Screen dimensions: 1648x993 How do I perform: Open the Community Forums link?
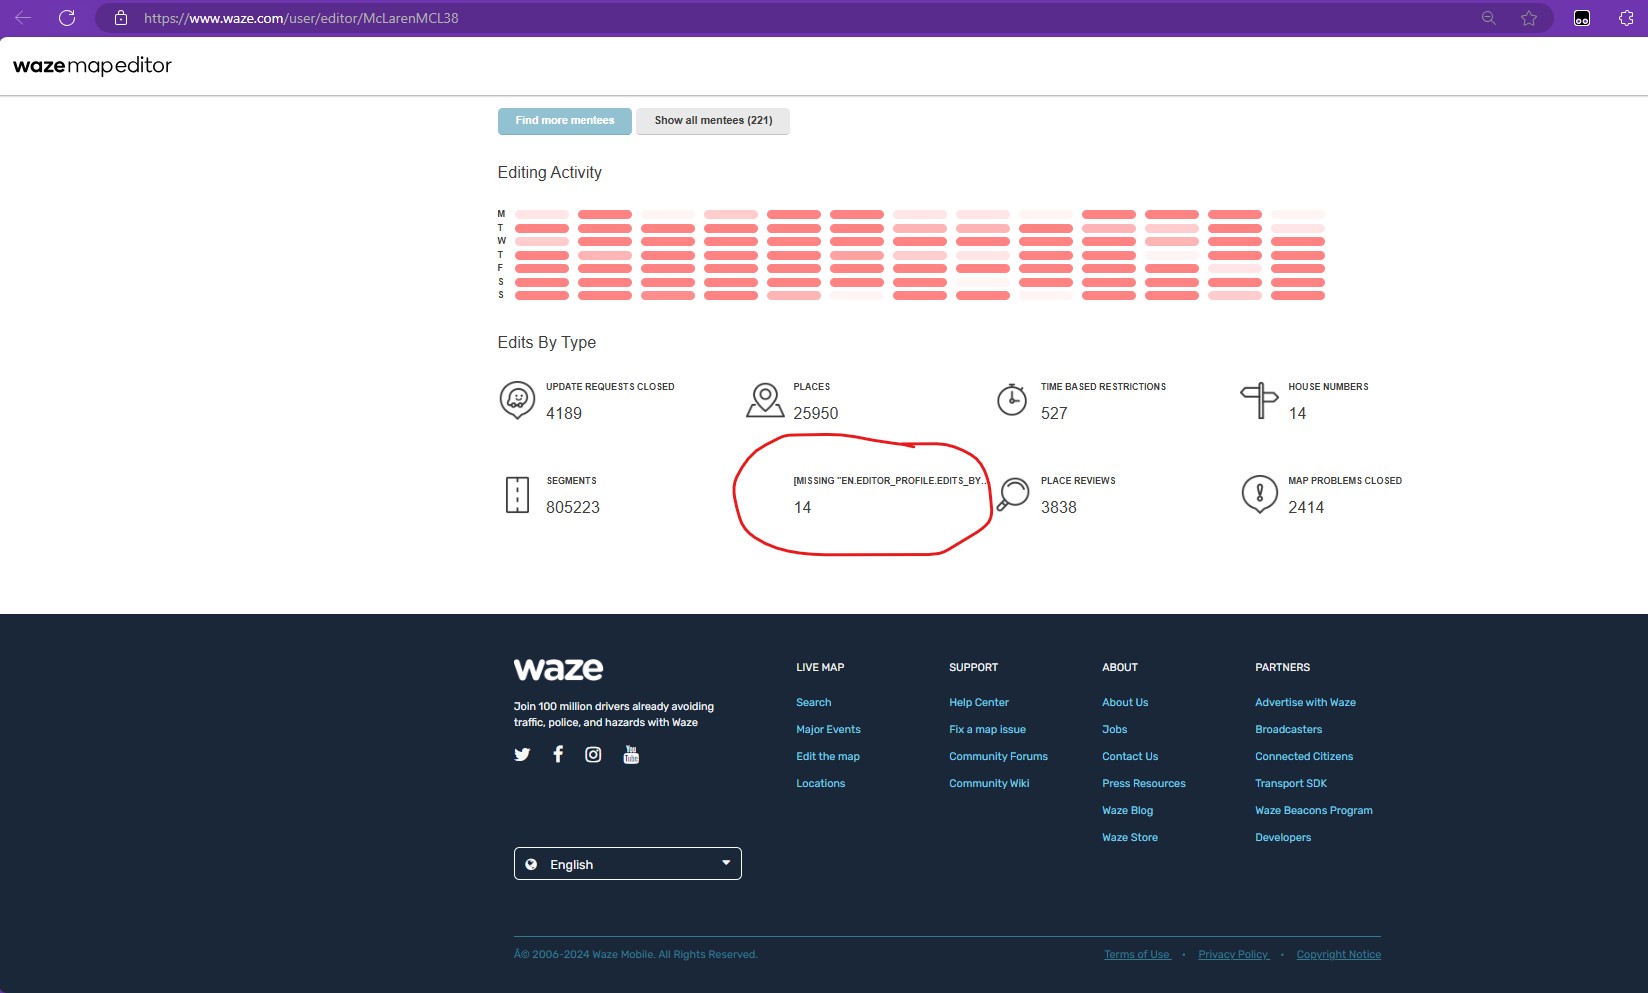(998, 757)
